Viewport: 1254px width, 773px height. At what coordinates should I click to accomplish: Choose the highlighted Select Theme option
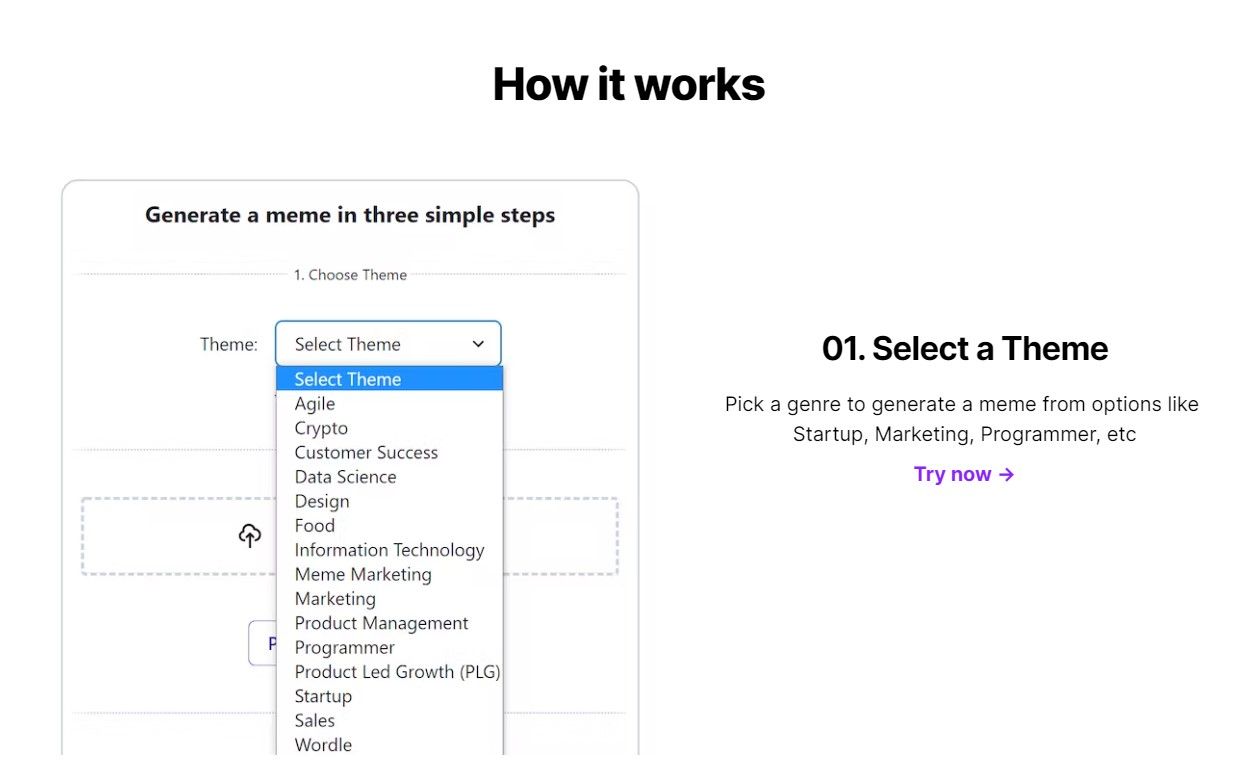click(x=390, y=379)
